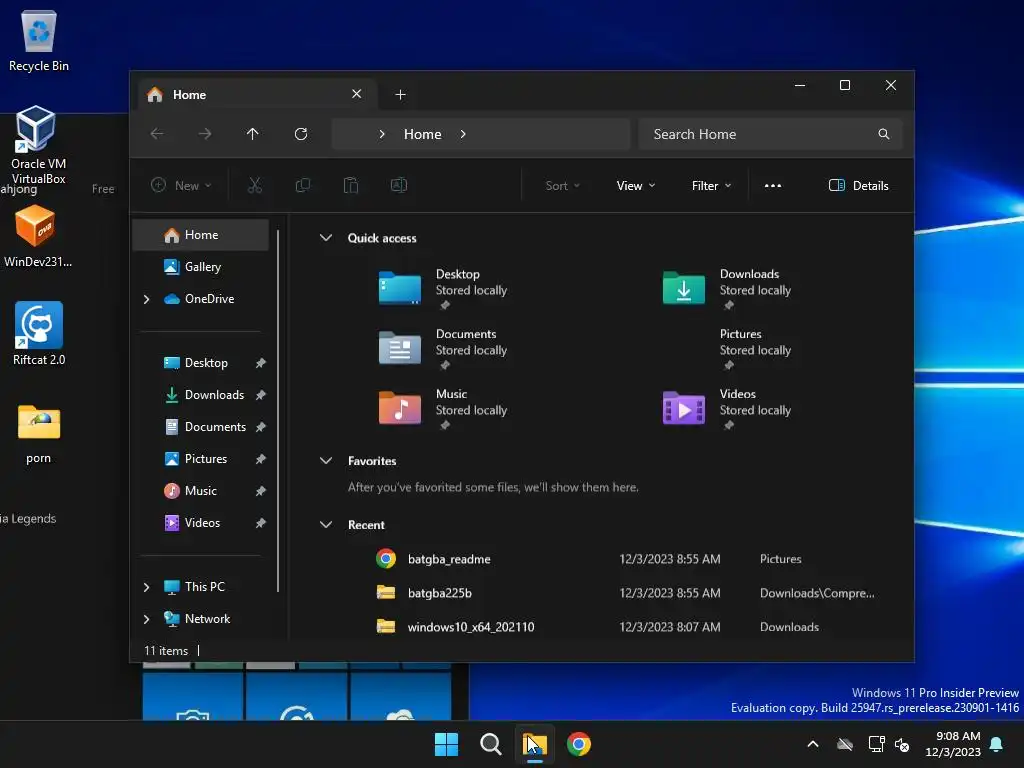
Task: Open Videos in the sidebar list
Action: [x=202, y=523]
